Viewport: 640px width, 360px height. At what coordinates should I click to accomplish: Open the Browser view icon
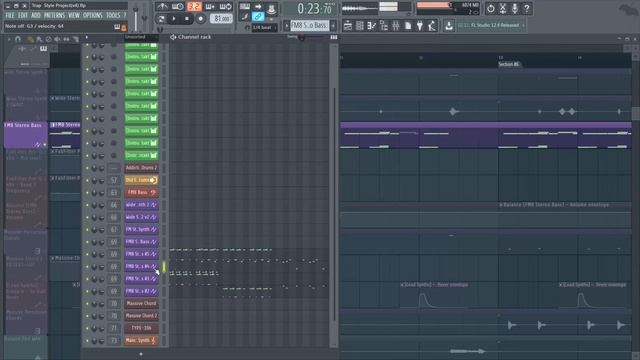[x=384, y=26]
